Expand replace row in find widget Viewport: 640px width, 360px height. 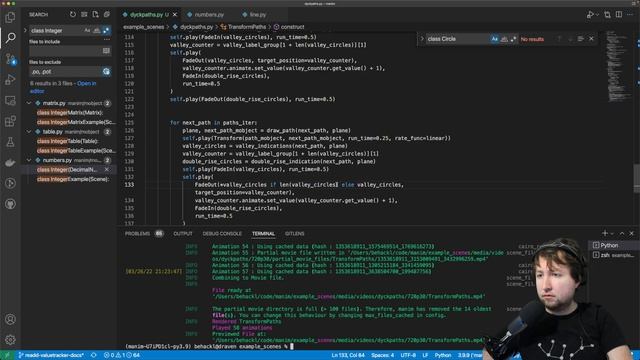pyautogui.click(x=422, y=39)
